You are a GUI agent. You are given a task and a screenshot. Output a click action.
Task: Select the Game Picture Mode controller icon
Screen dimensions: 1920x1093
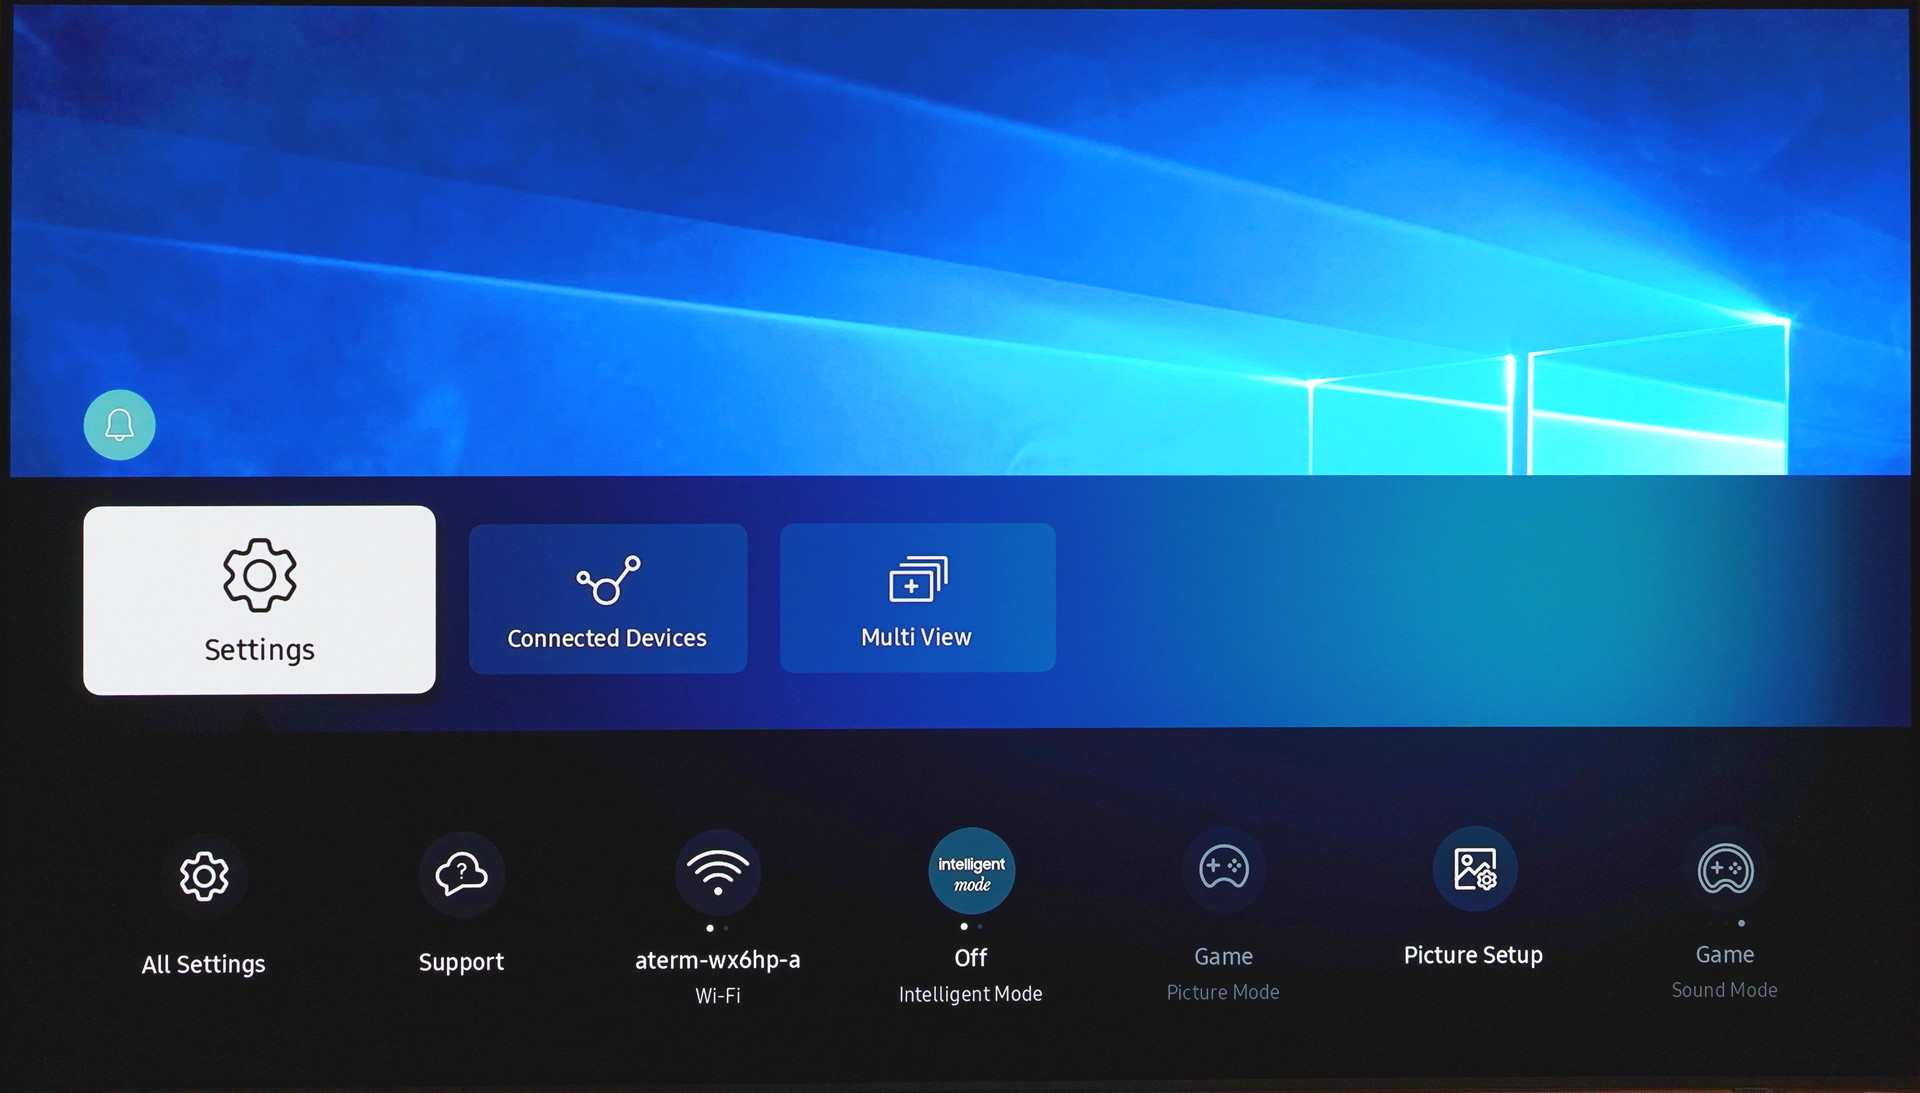click(1224, 868)
